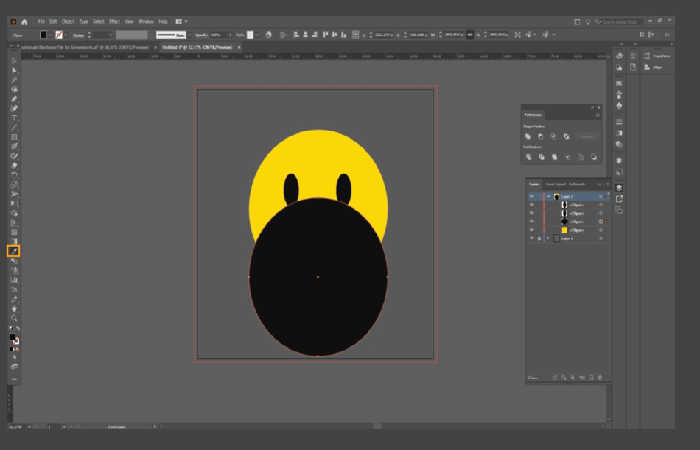
Task: Swap fill and stroke colors
Action: (x=18, y=329)
